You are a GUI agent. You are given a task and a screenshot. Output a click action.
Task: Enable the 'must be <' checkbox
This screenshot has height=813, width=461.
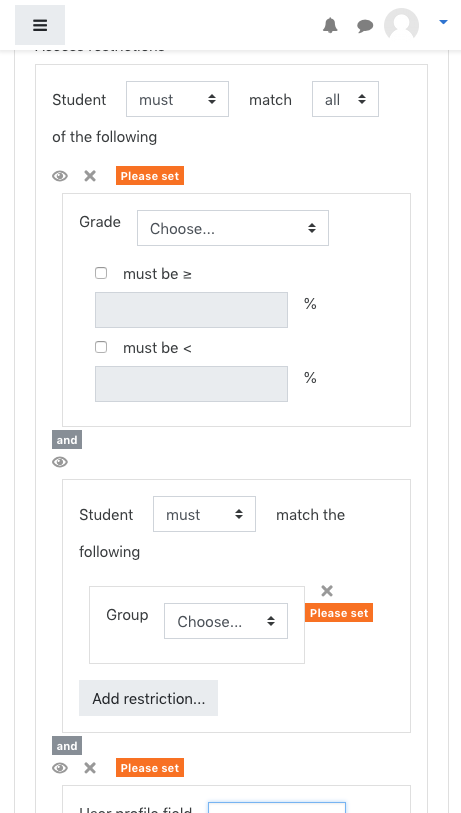[x=101, y=347]
